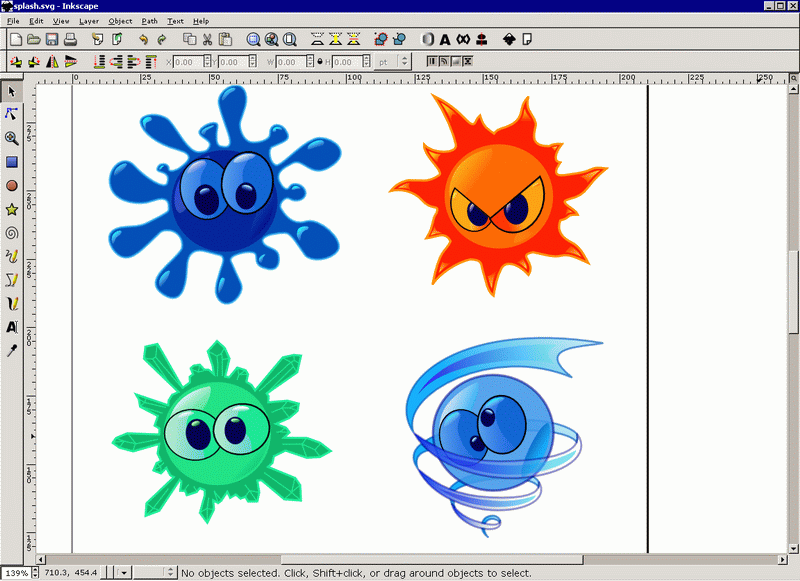Open the layer dropdown in status bar
Image resolution: width=800 pixels, height=581 pixels.
pyautogui.click(x=122, y=573)
